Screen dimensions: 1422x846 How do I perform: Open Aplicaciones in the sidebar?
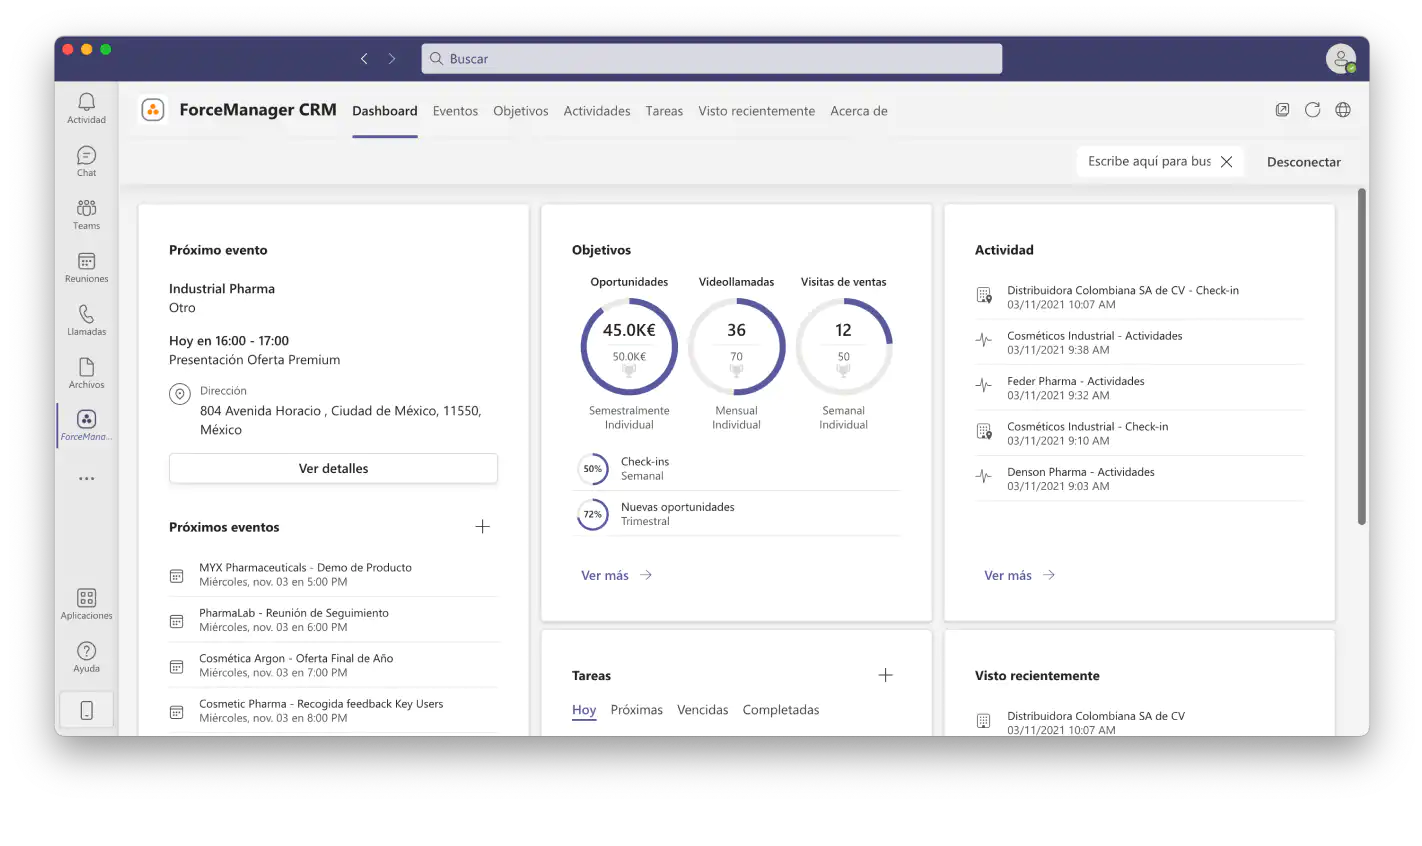(x=87, y=604)
